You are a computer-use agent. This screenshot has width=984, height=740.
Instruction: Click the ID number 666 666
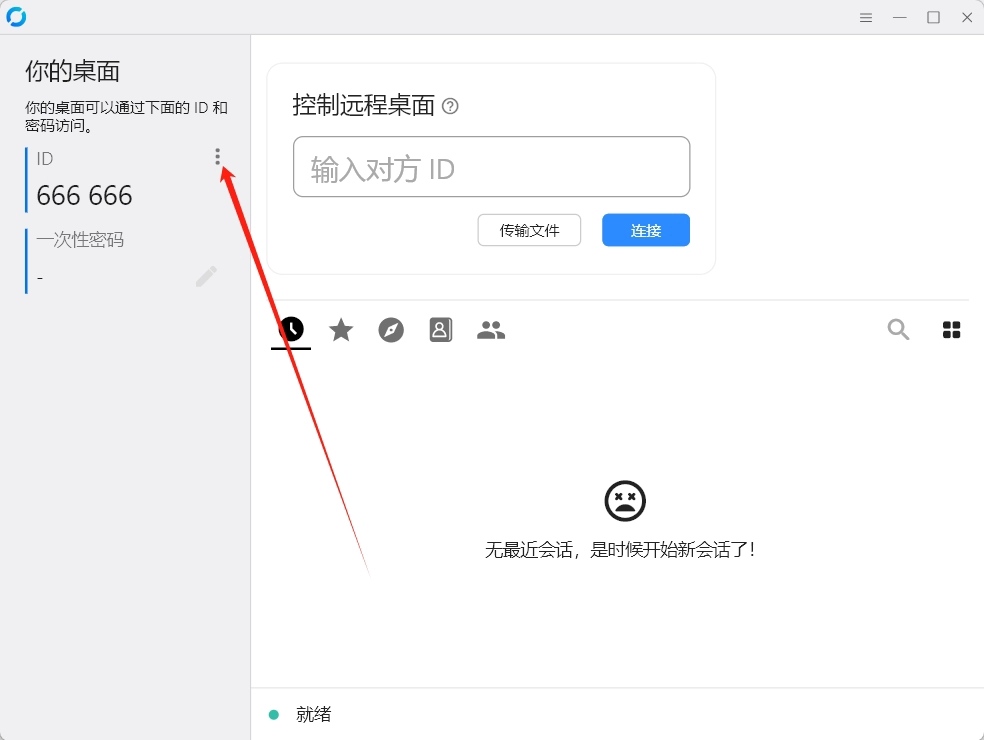[x=84, y=196]
